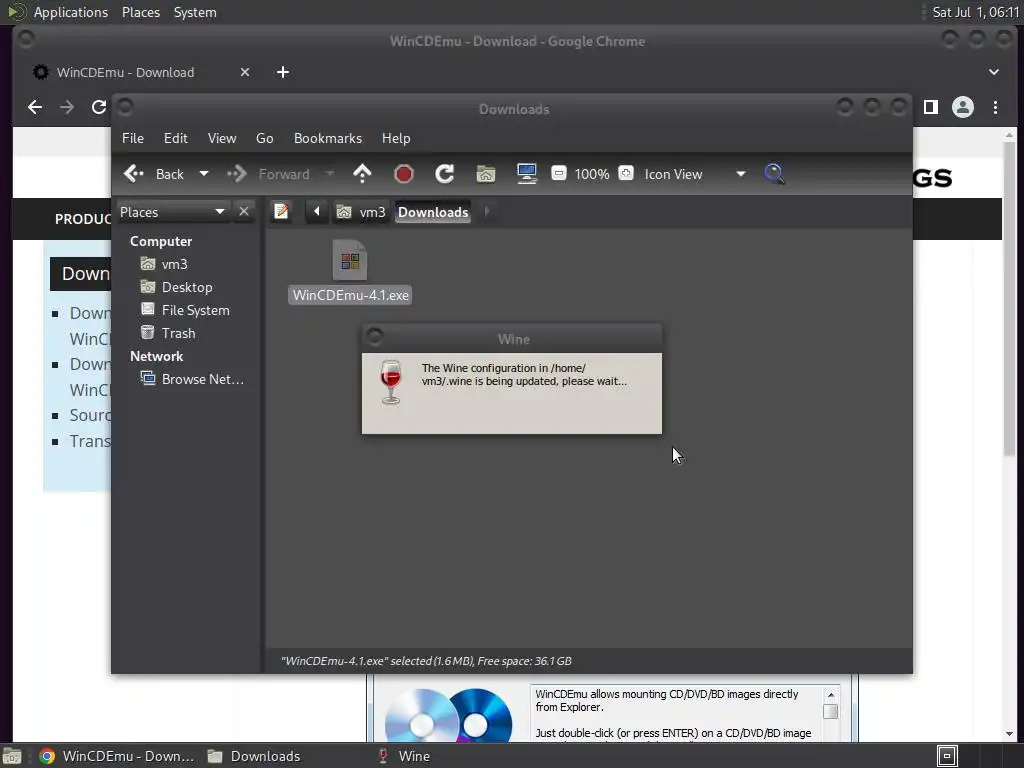Select the vm3 path bar button

[x=361, y=212]
